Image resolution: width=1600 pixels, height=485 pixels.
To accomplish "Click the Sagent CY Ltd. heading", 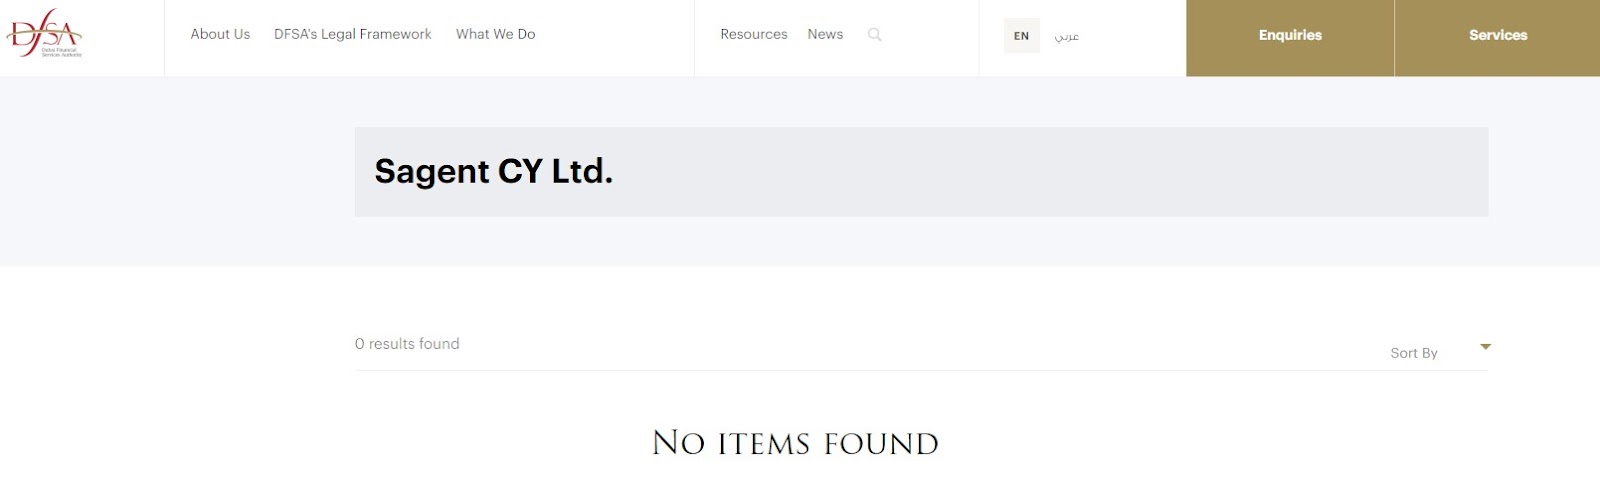I will [x=493, y=172].
